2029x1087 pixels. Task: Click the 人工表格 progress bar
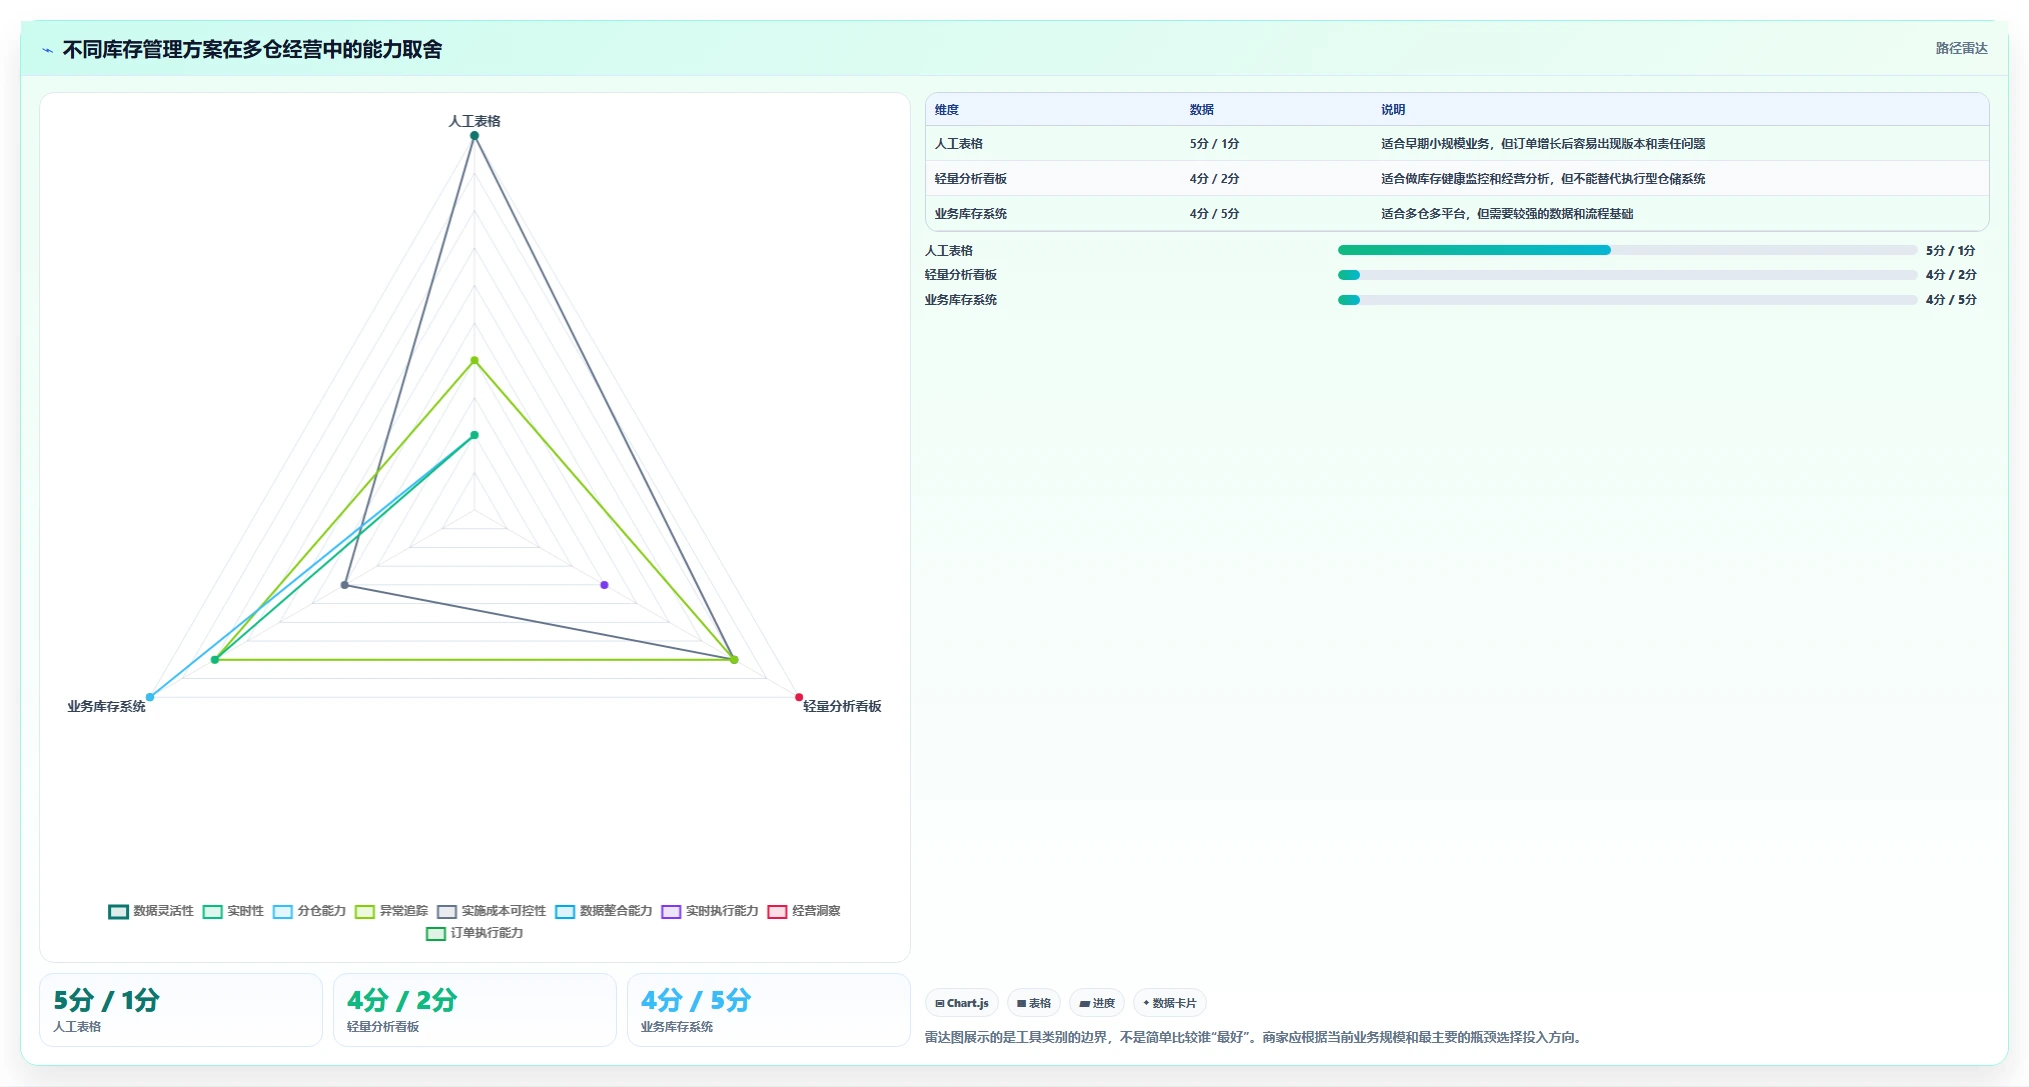pyautogui.click(x=1627, y=250)
